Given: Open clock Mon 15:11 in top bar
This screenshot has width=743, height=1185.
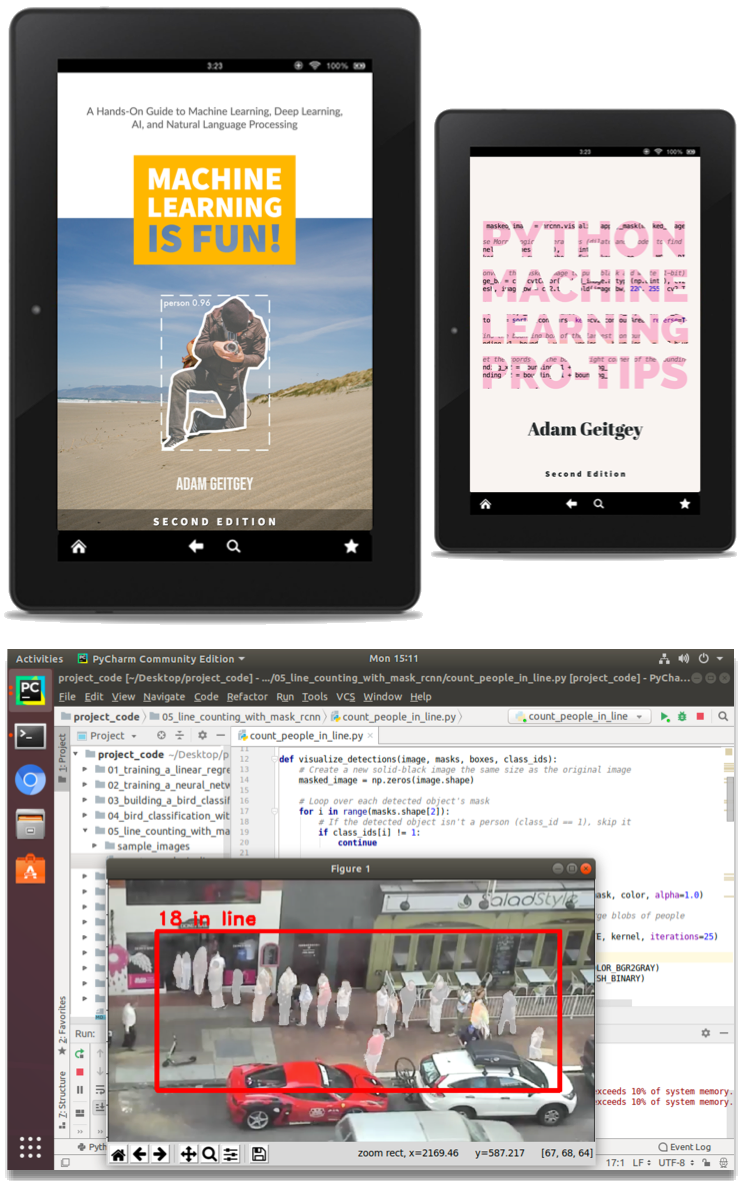Looking at the screenshot, I should pyautogui.click(x=393, y=658).
